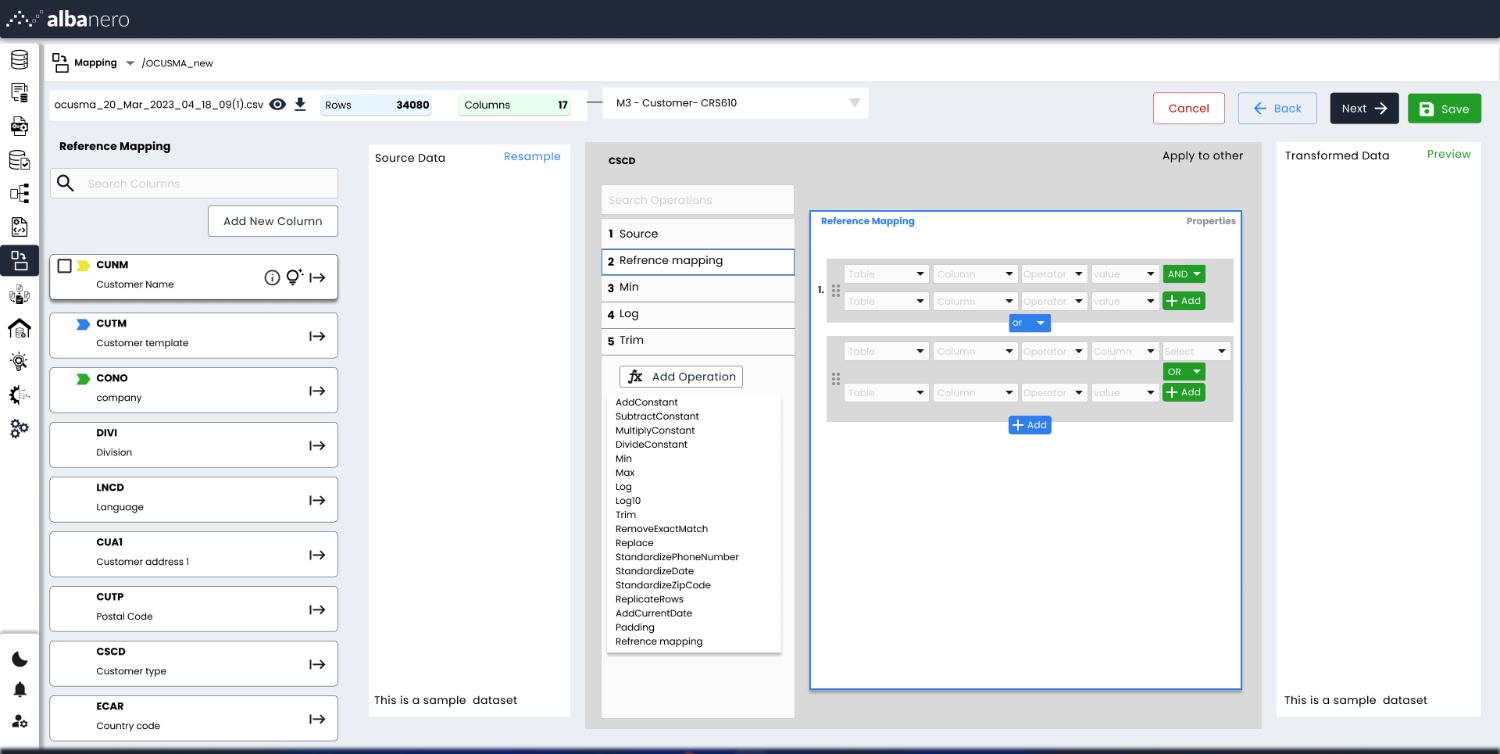This screenshot has width=1500, height=754.
Task: Expand the Mapping breadcrumb dropdown arrow
Action: (x=130, y=63)
